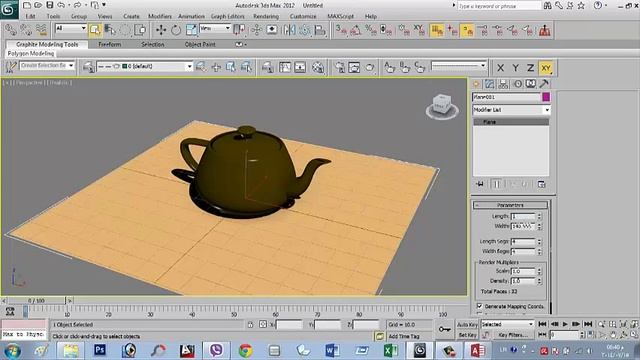Open Key Filters dialog button

(x=513, y=335)
